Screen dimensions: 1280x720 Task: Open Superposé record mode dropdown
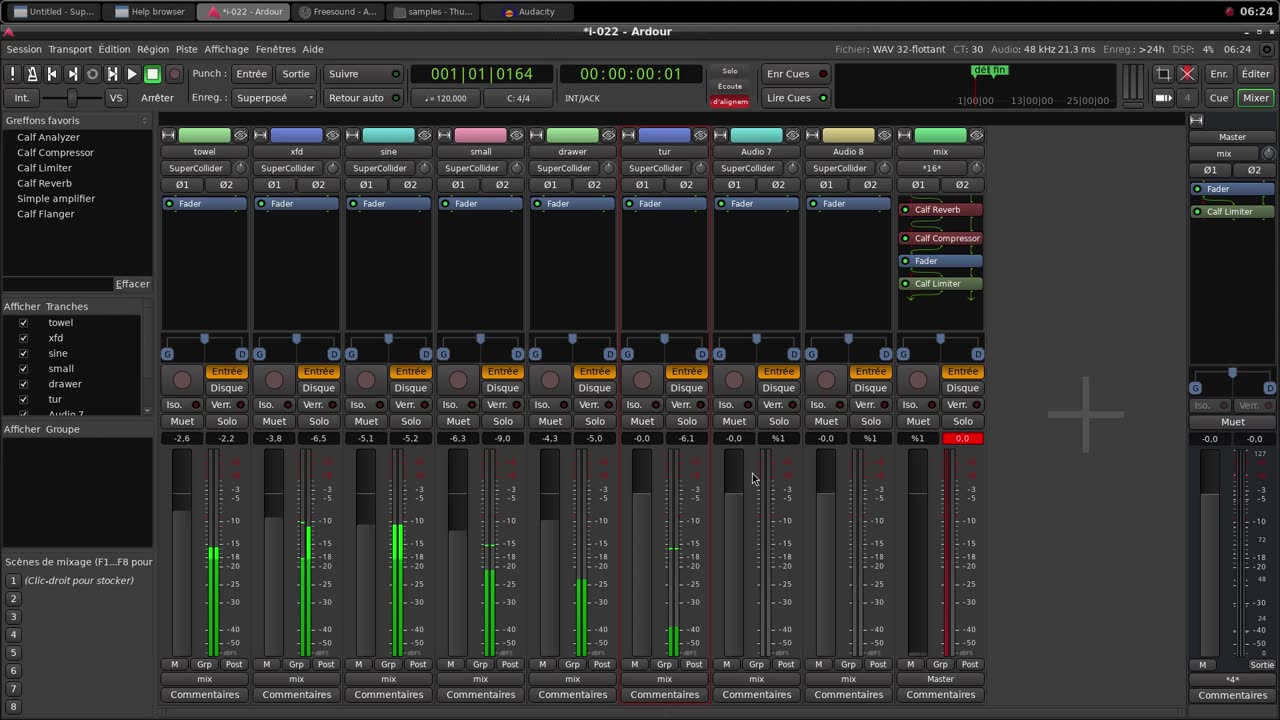tap(274, 98)
